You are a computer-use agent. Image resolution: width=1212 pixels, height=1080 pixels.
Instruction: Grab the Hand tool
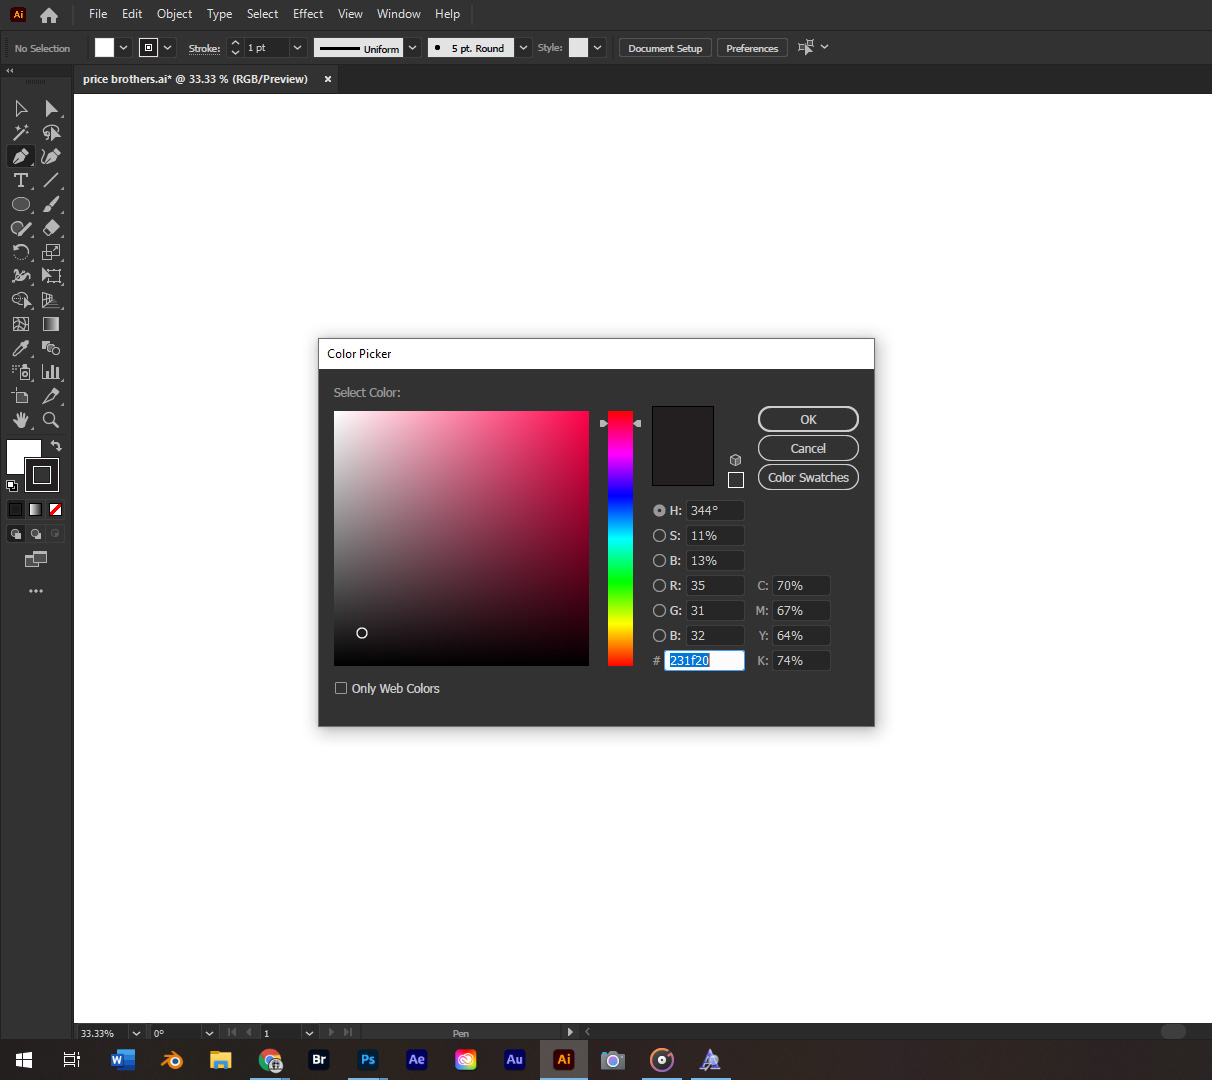coord(21,420)
